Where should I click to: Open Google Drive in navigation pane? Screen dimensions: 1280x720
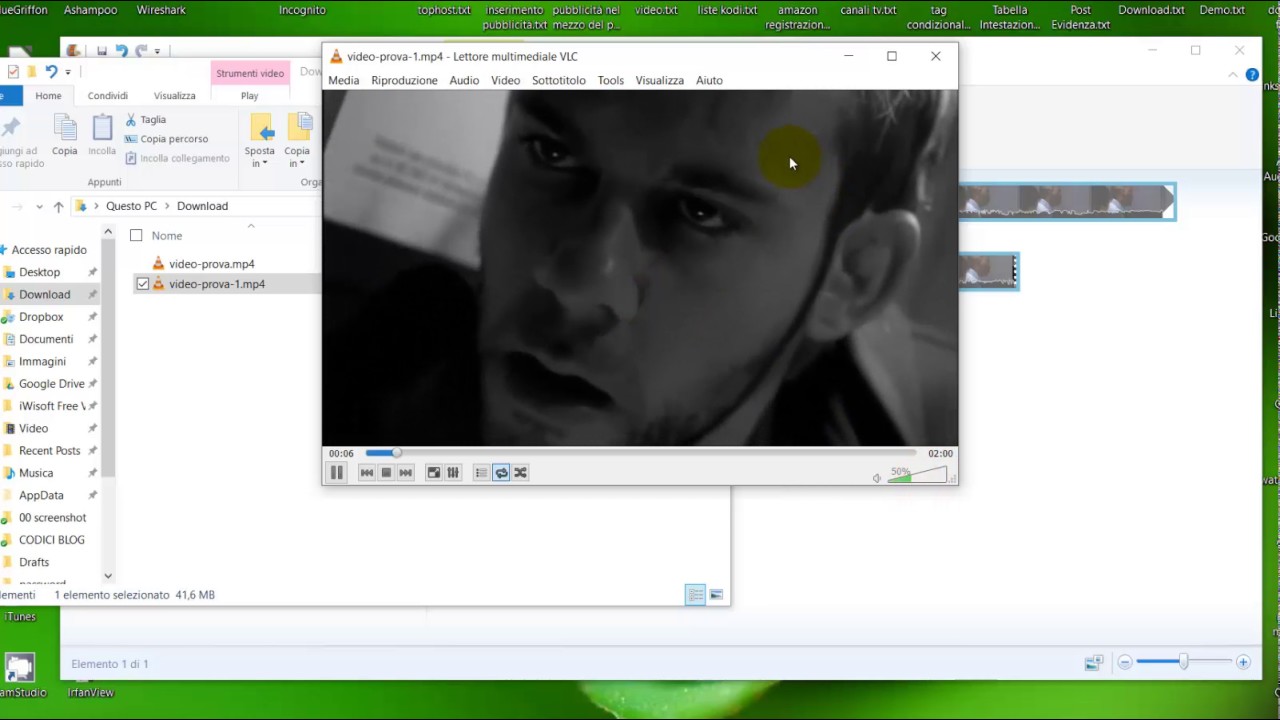click(51, 384)
